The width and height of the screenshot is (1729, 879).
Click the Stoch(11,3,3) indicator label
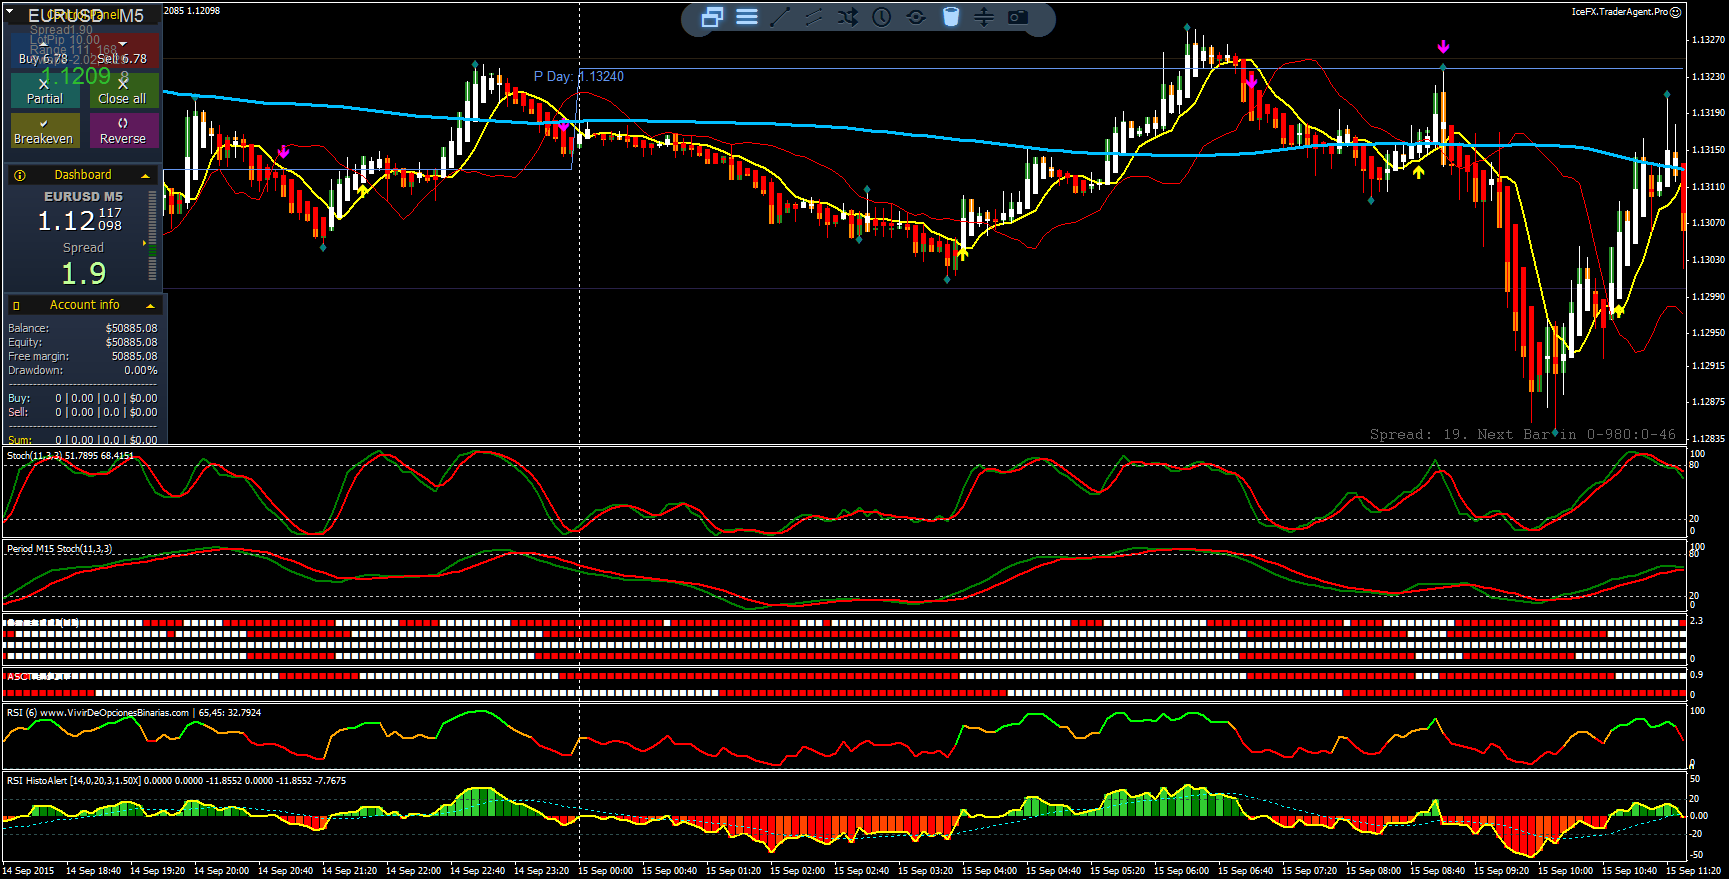click(x=70, y=456)
